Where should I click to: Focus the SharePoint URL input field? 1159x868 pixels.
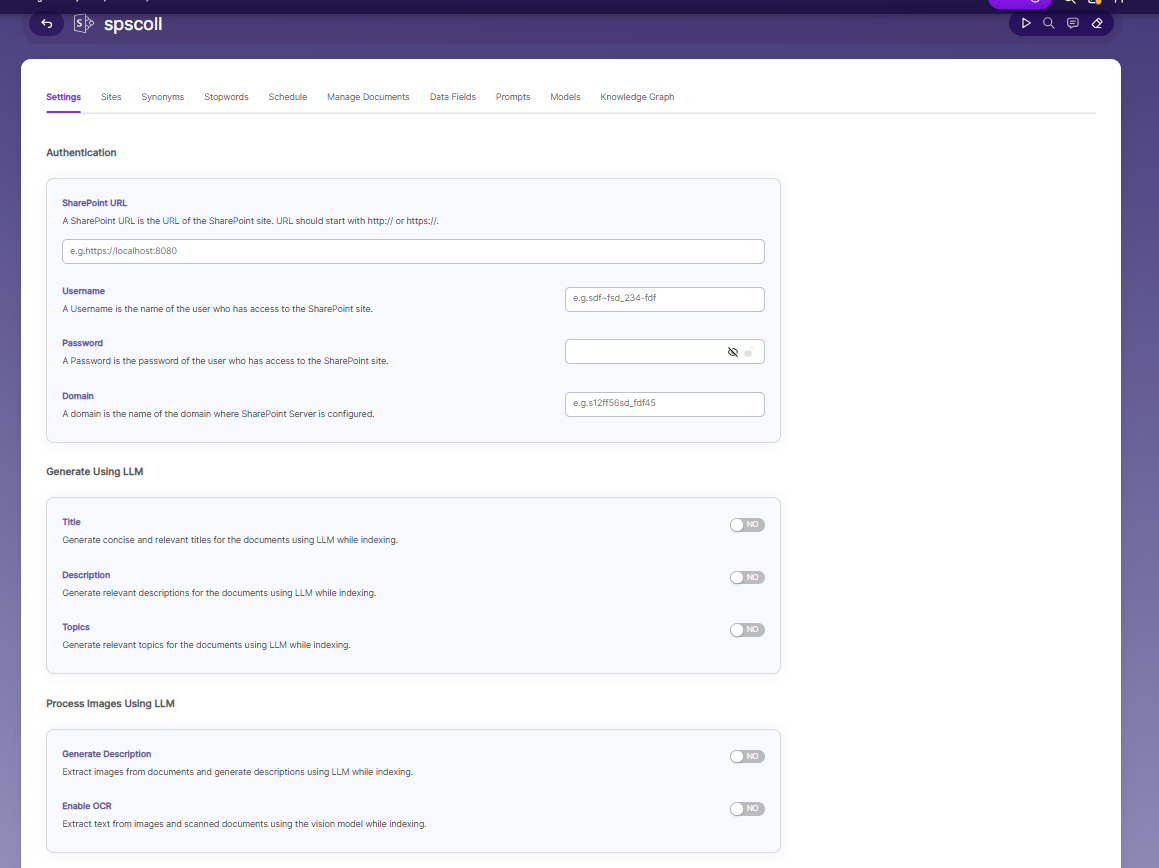[413, 251]
